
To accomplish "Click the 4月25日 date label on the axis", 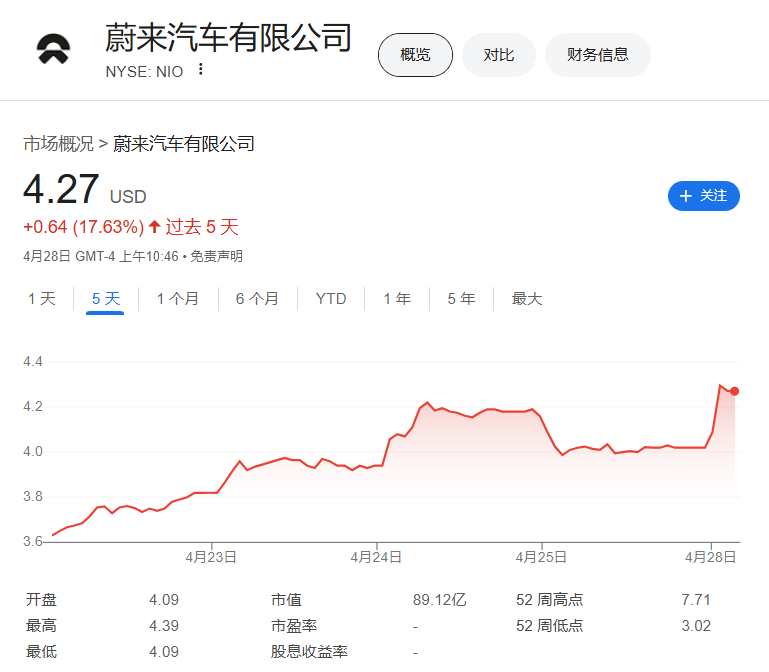I will point(541,557).
